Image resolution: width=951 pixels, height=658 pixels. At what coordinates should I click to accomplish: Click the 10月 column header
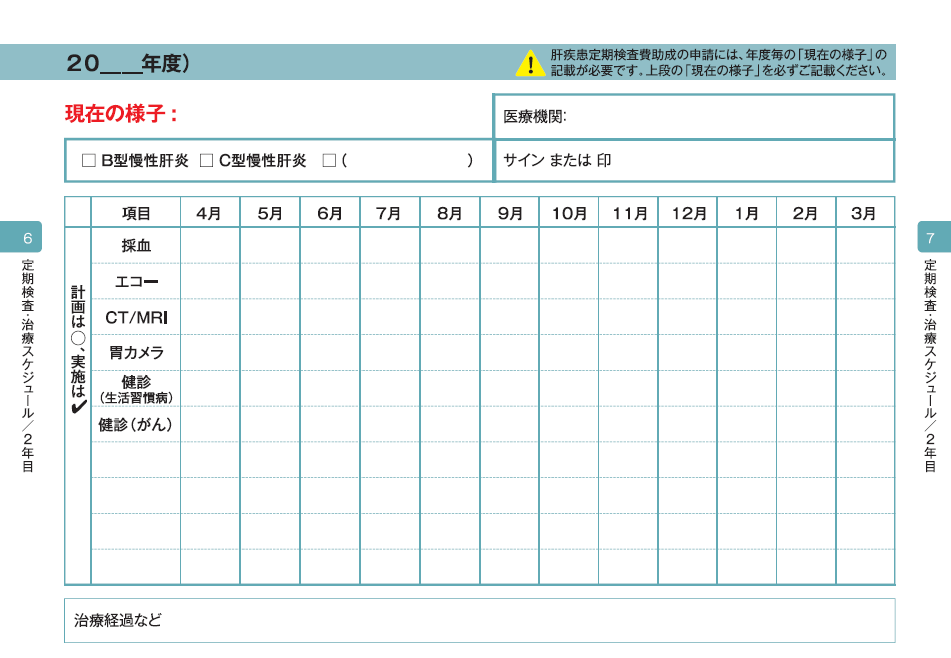coord(569,213)
